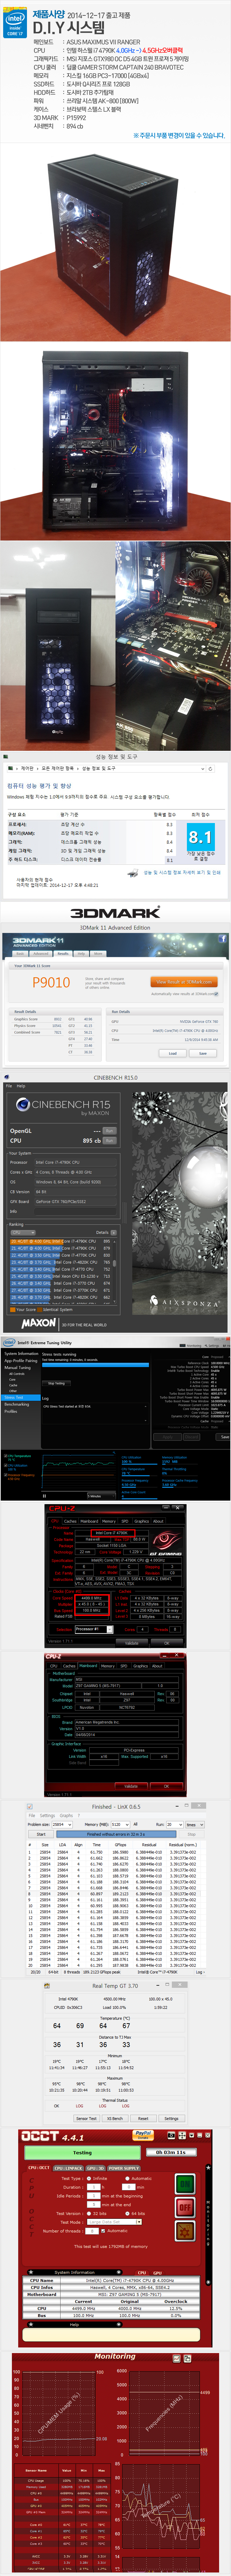Click the settings gear icon in OCCT
Viewport: 231px width, 2576px height.
pos(185,2231)
